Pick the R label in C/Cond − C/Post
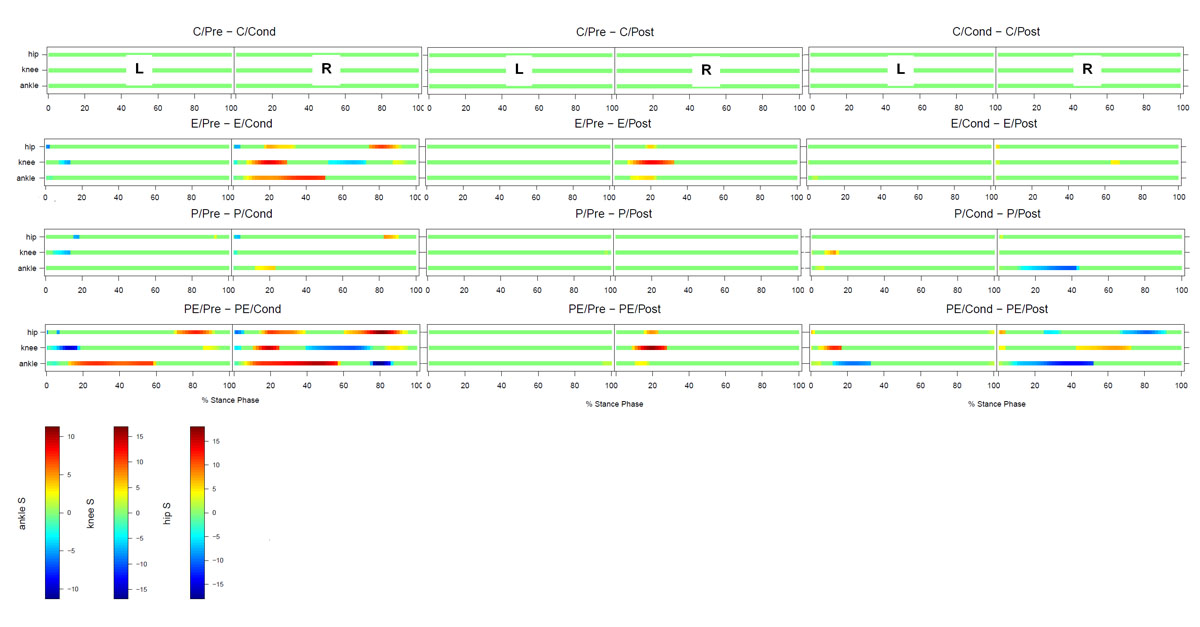This screenshot has width=1200, height=627. coord(1087,69)
